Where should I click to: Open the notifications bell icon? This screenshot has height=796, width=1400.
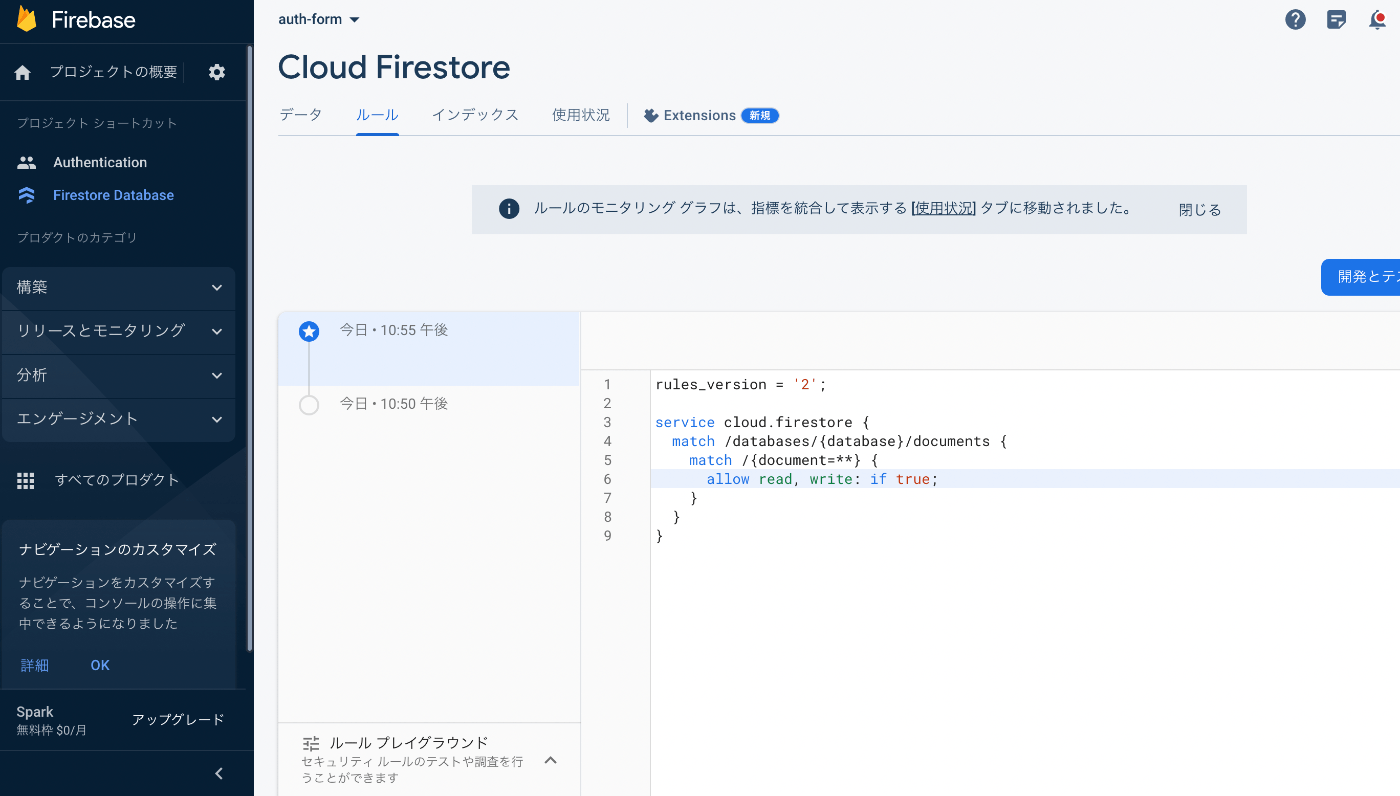pyautogui.click(x=1377, y=19)
